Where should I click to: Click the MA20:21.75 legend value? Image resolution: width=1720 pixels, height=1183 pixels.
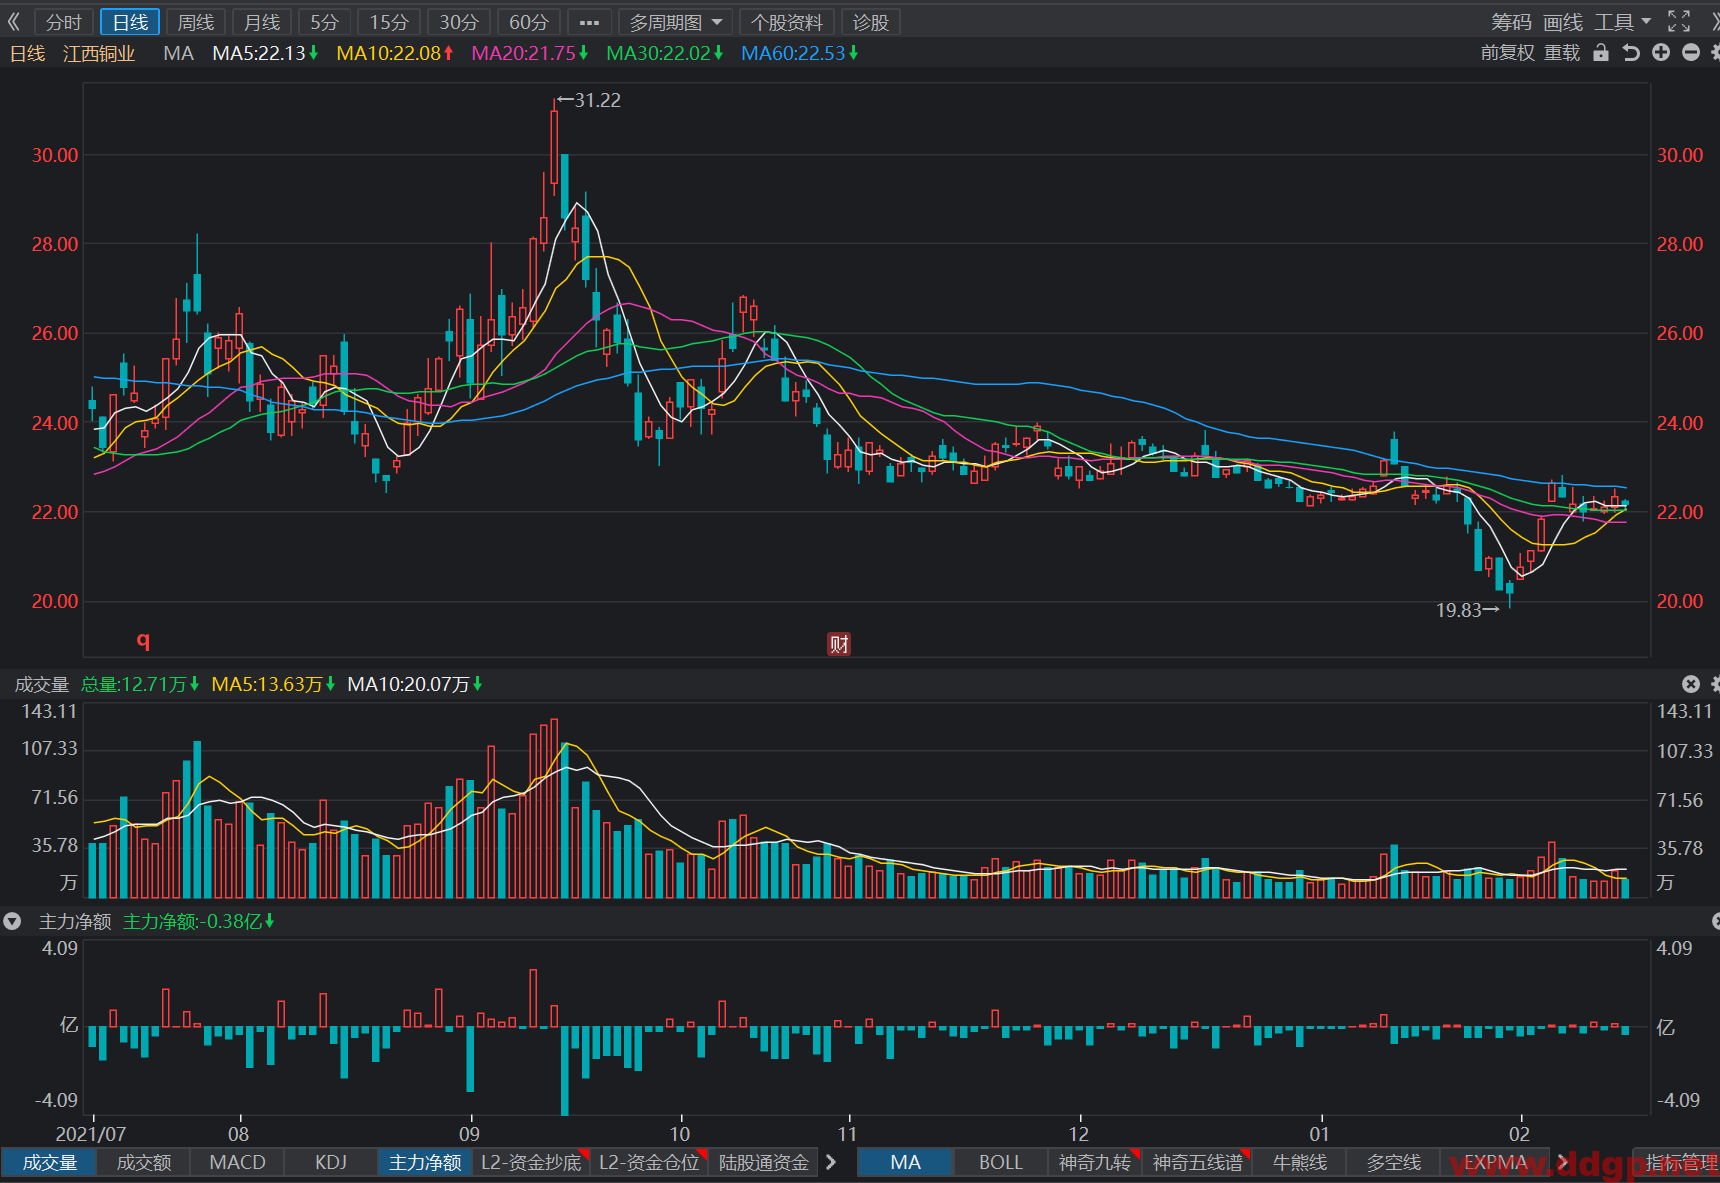coord(529,53)
